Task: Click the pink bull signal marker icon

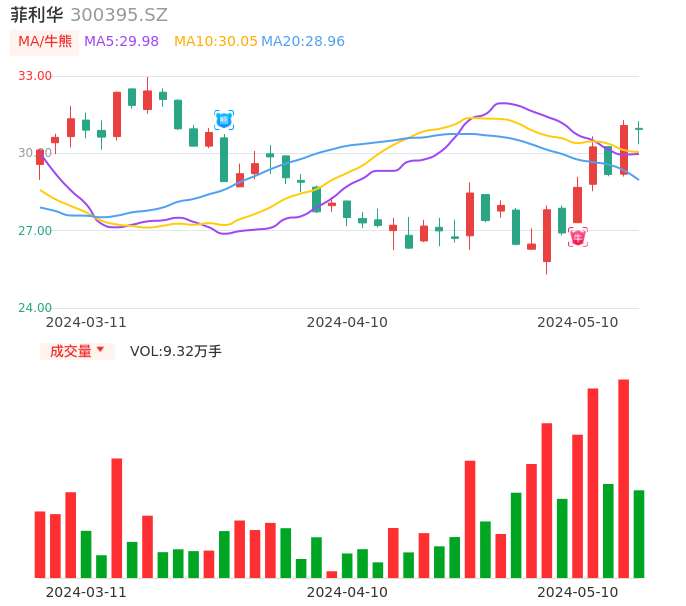Action: tap(578, 237)
